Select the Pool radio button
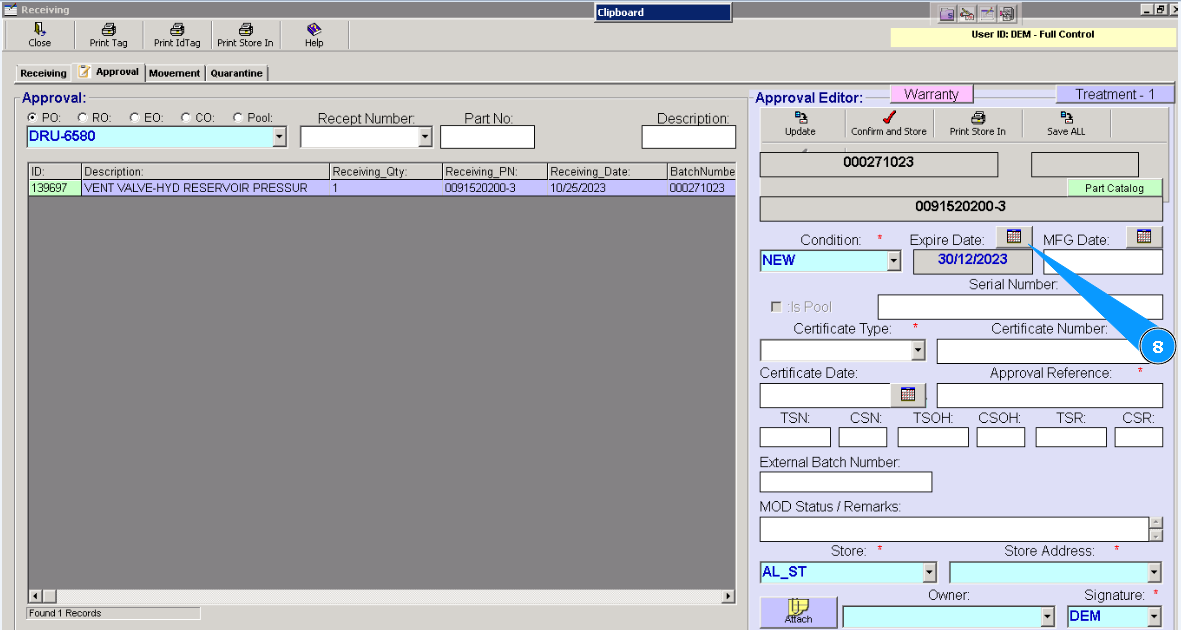 click(x=238, y=118)
